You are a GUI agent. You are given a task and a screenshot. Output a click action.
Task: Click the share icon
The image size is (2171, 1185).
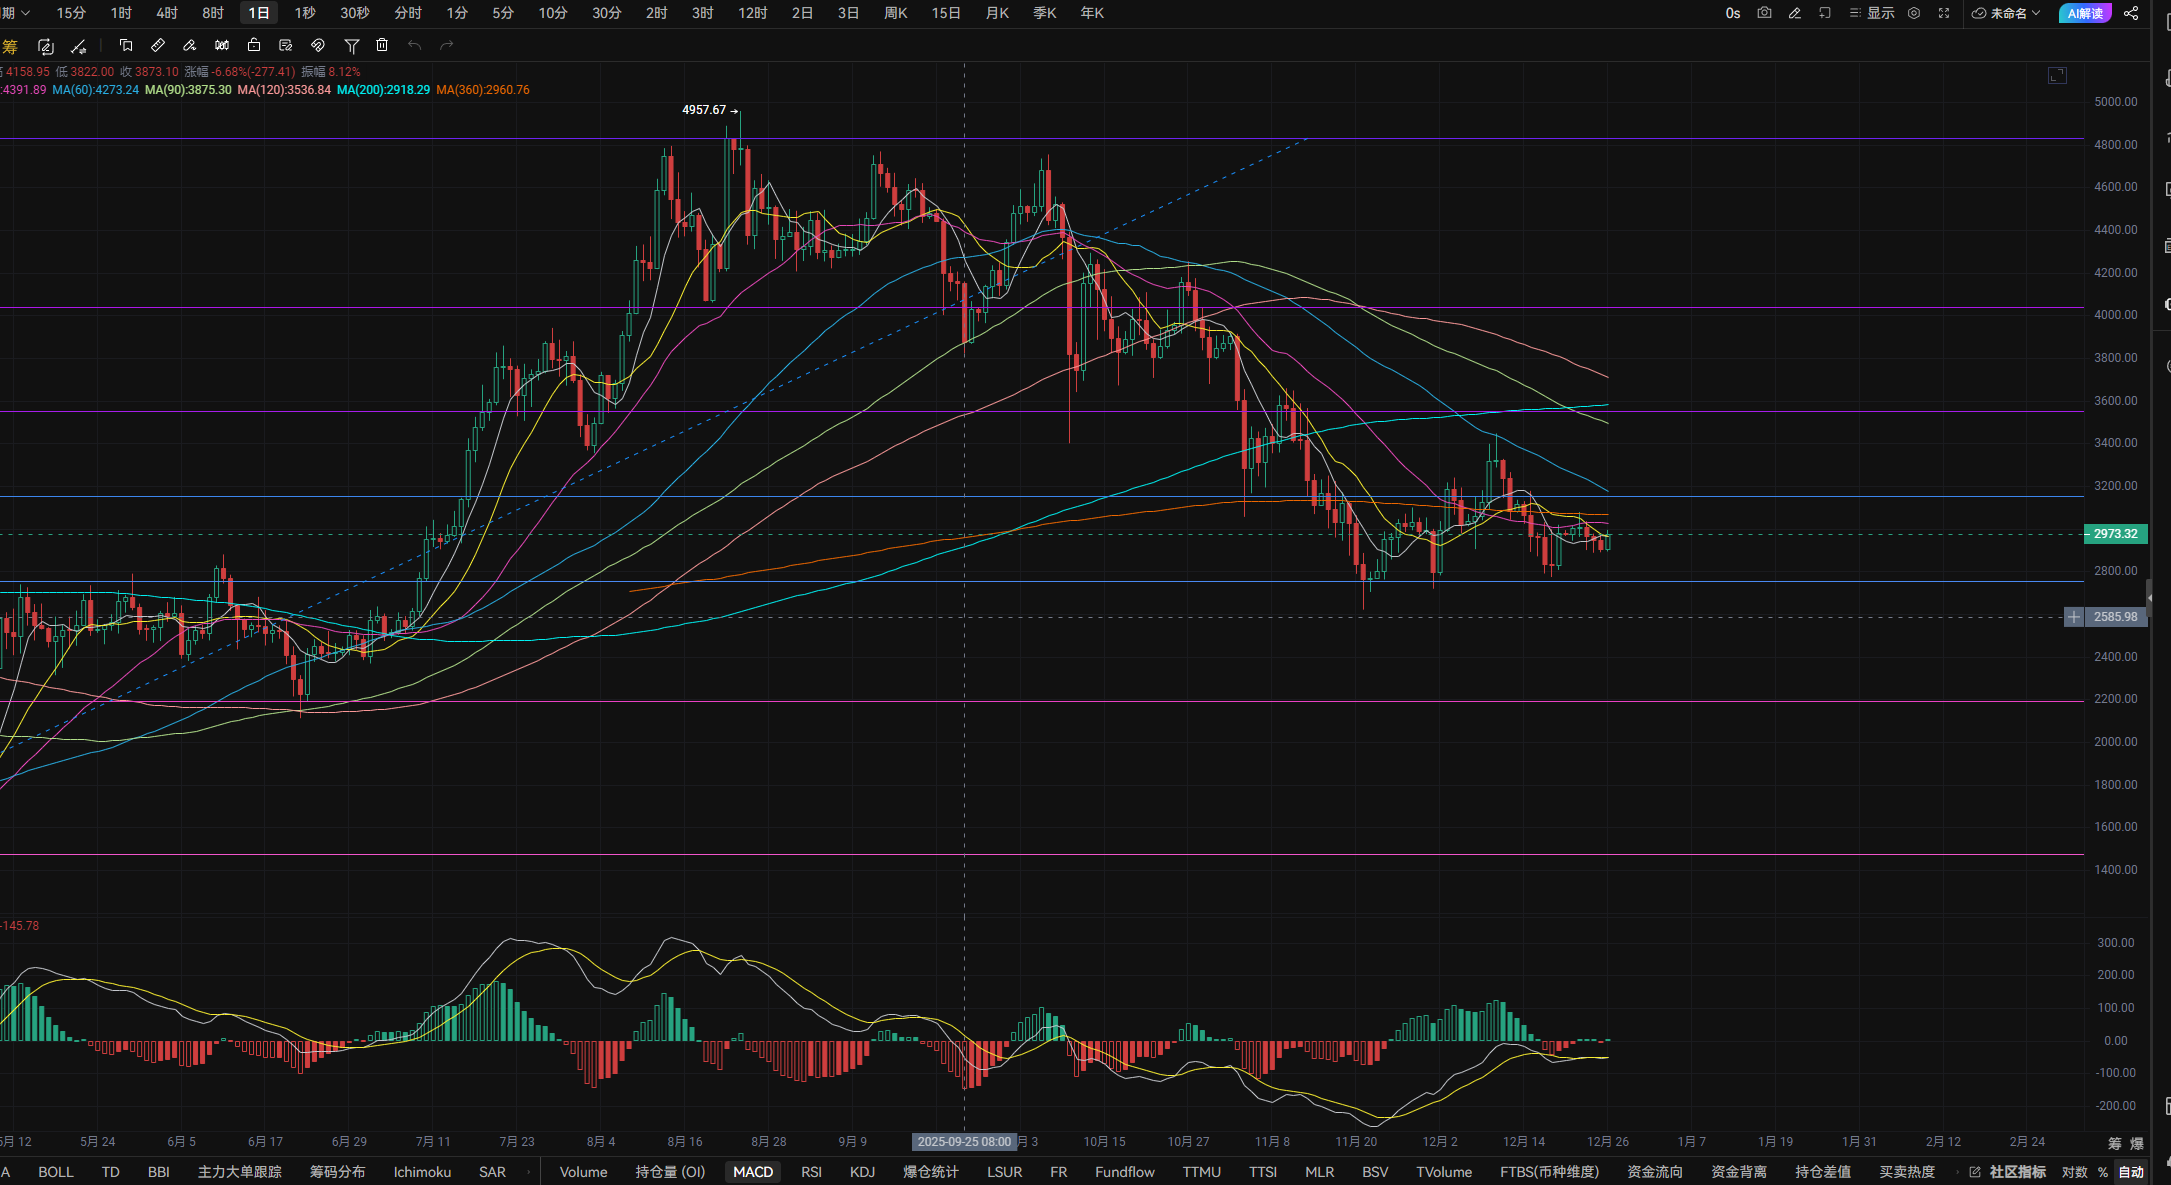click(x=2131, y=13)
